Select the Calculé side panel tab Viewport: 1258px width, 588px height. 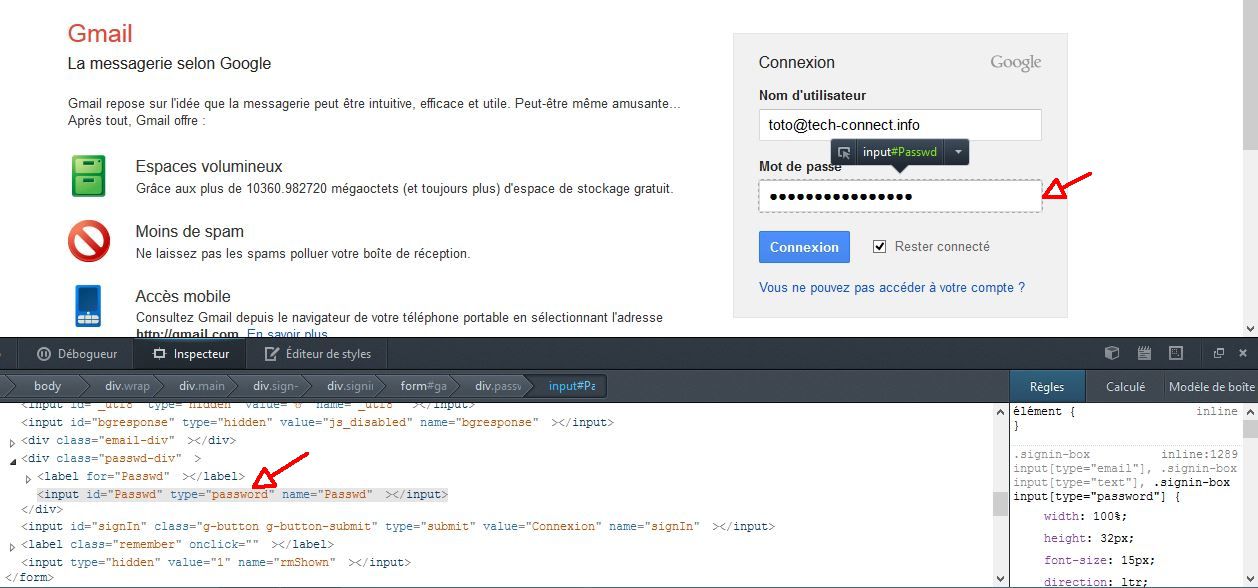(x=1125, y=387)
